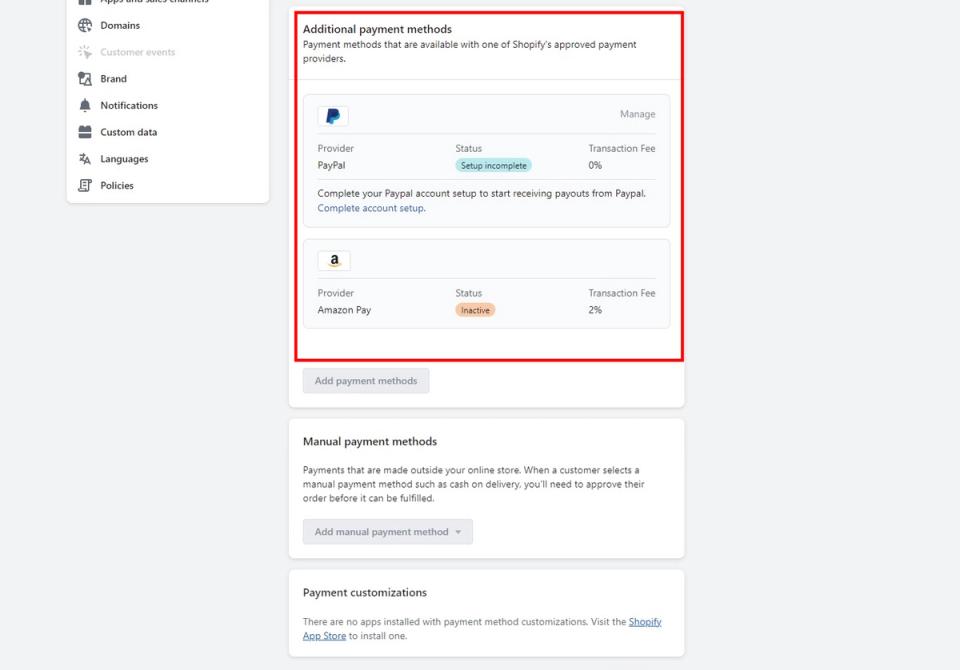Click Manual payment methods heading

[370, 442]
